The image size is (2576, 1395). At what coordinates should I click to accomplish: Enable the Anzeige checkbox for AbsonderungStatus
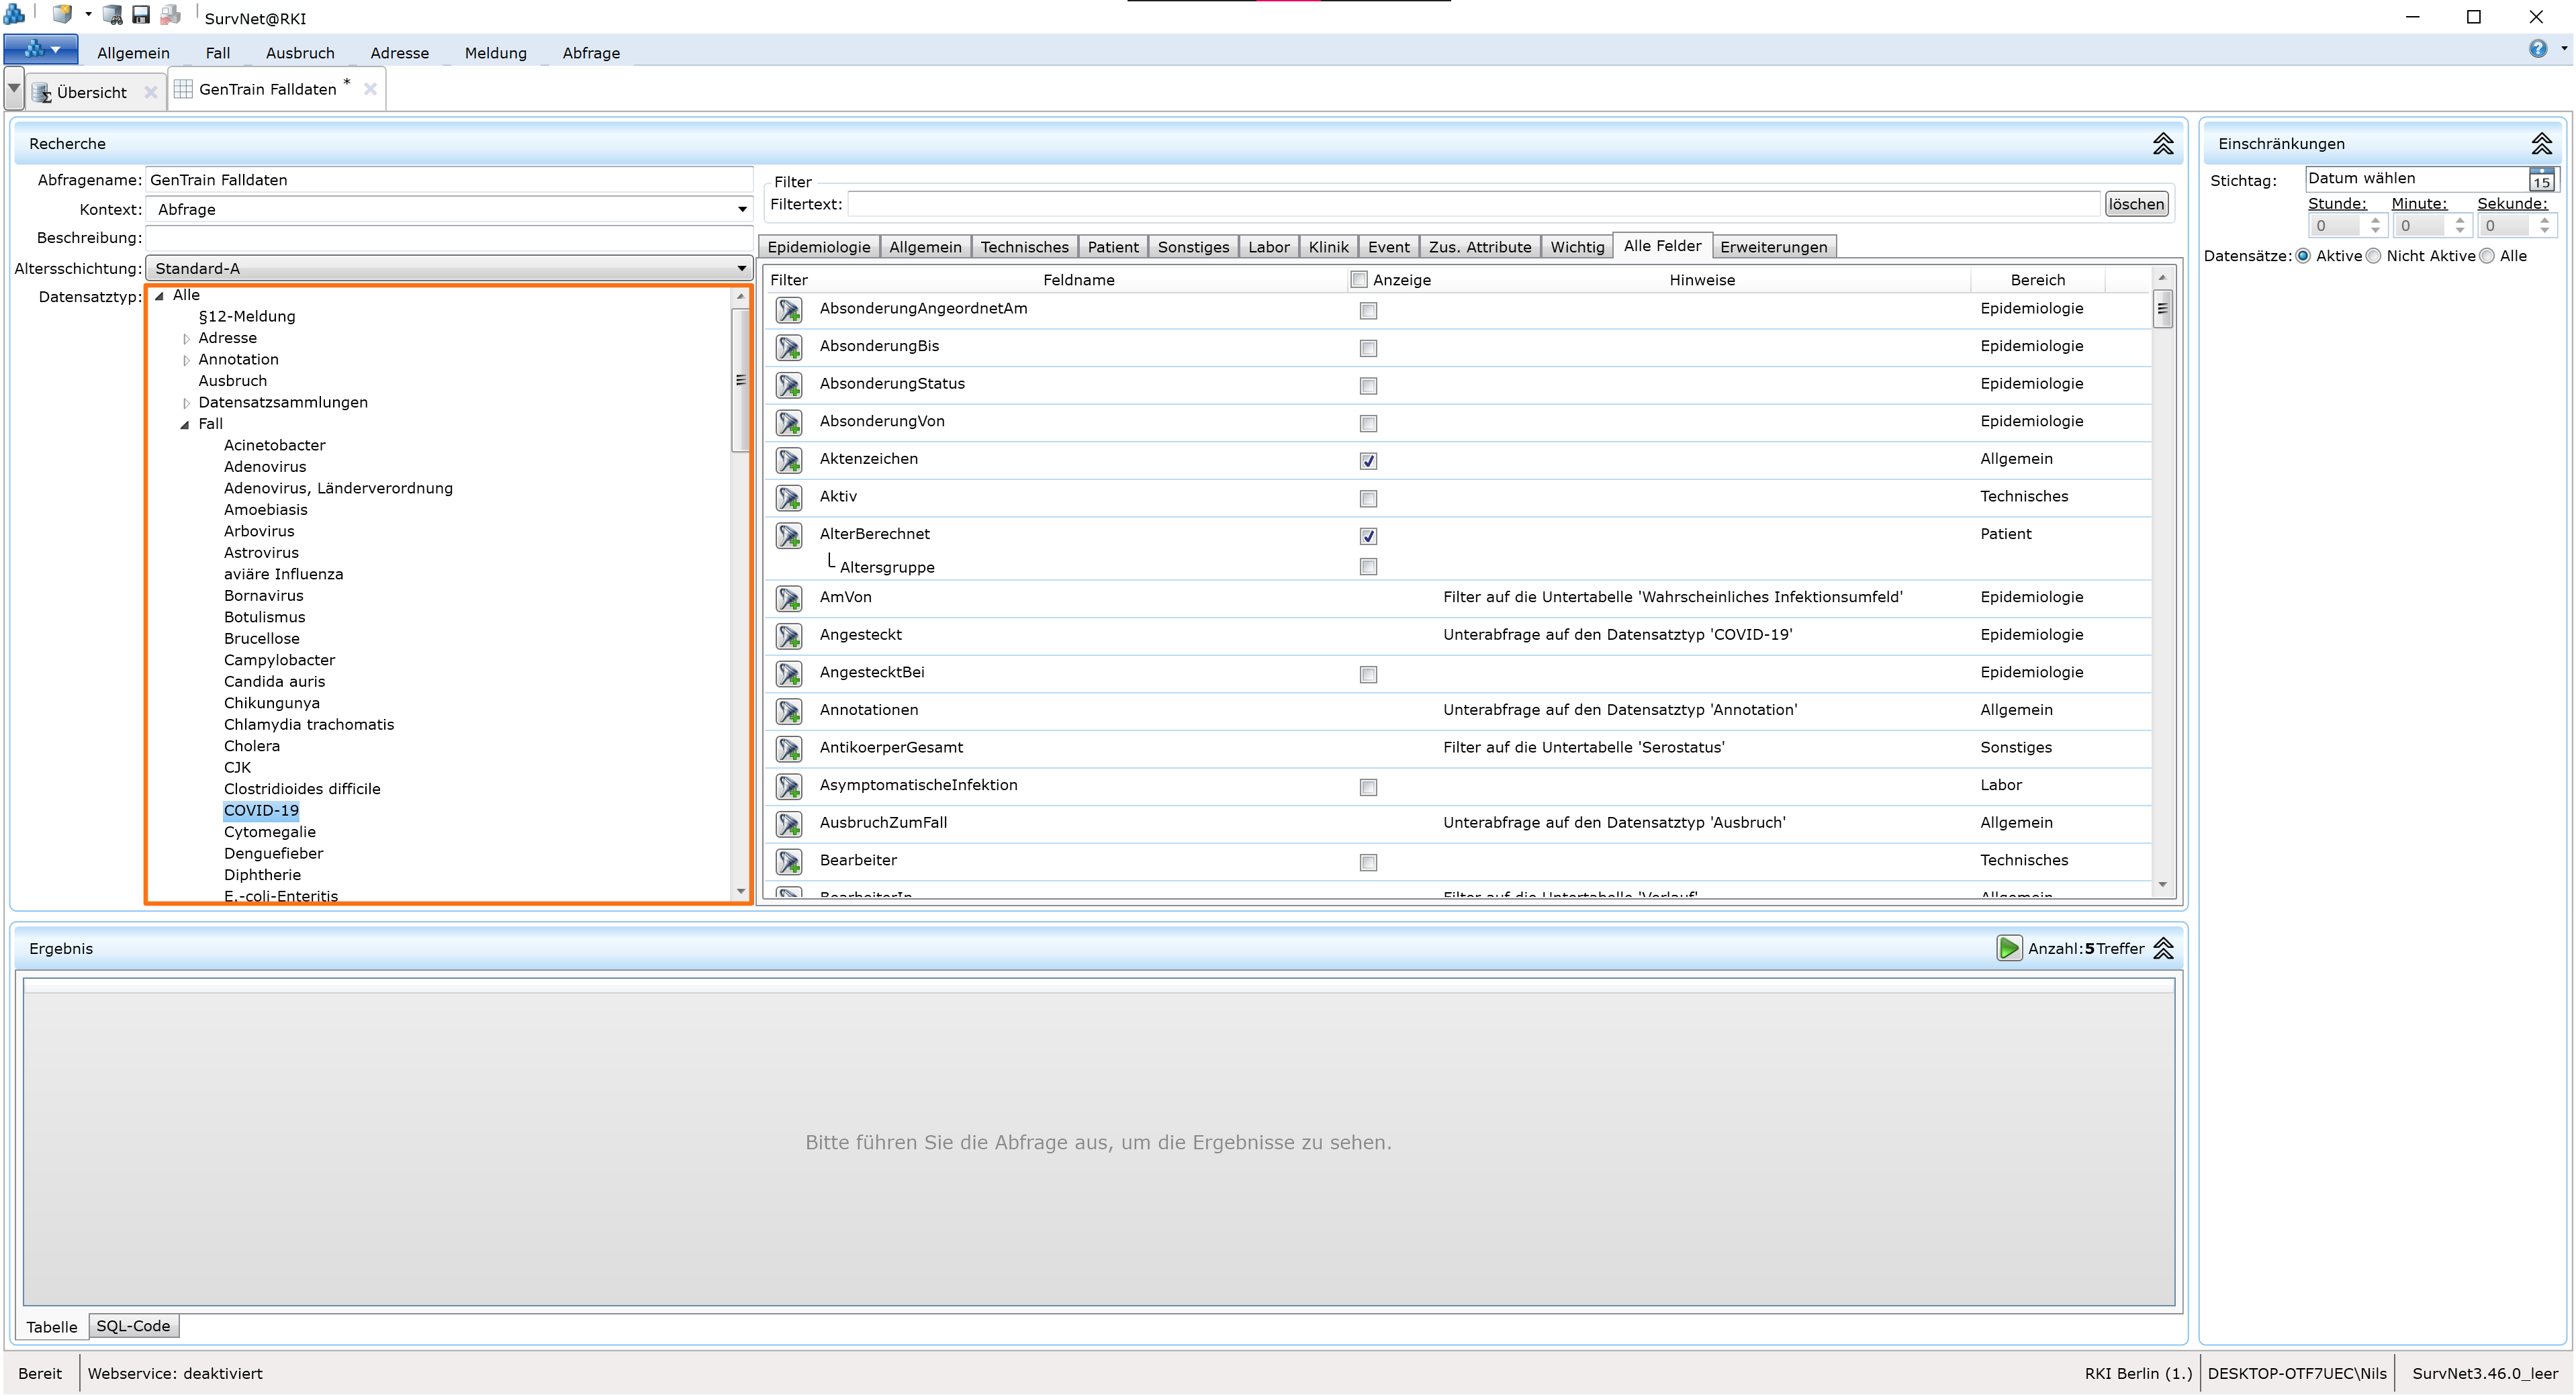point(1367,386)
